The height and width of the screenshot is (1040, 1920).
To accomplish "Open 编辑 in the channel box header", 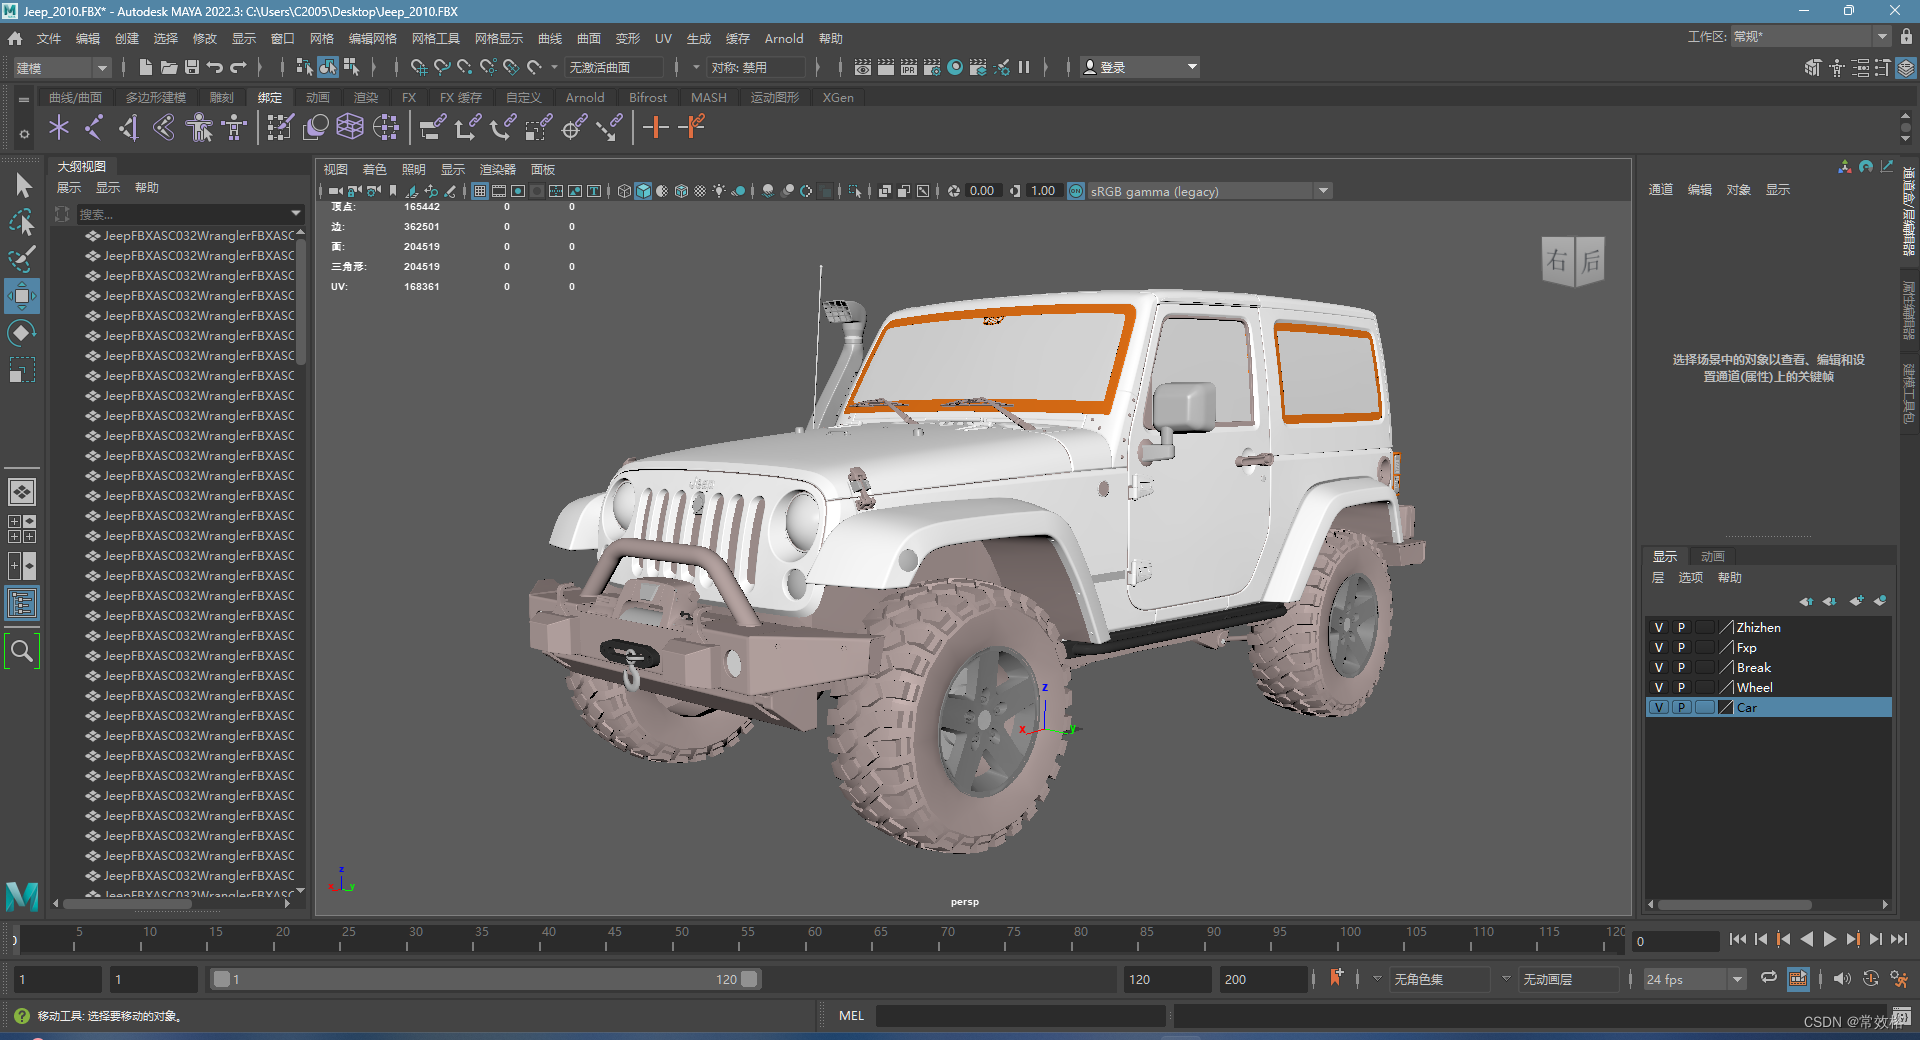I will pos(1699,189).
